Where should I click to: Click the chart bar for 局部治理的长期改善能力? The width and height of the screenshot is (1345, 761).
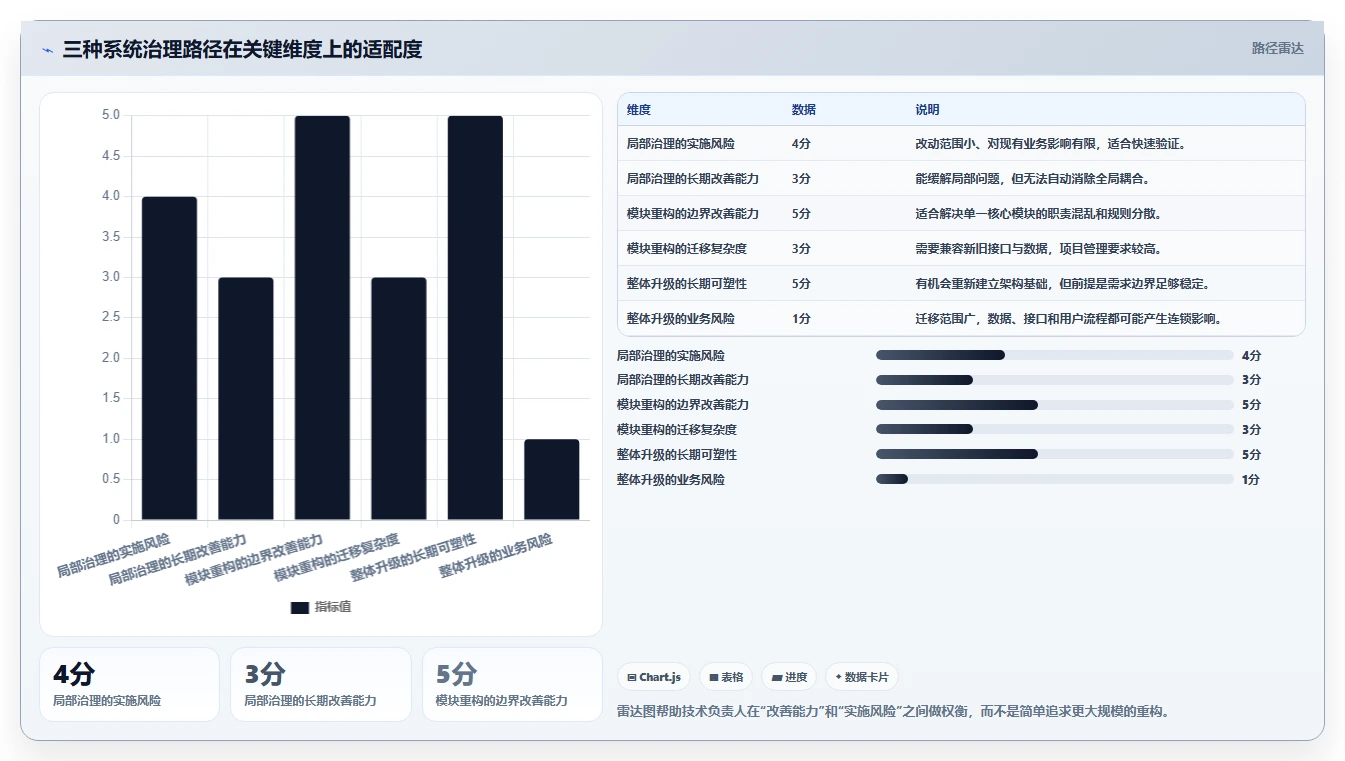(246, 398)
